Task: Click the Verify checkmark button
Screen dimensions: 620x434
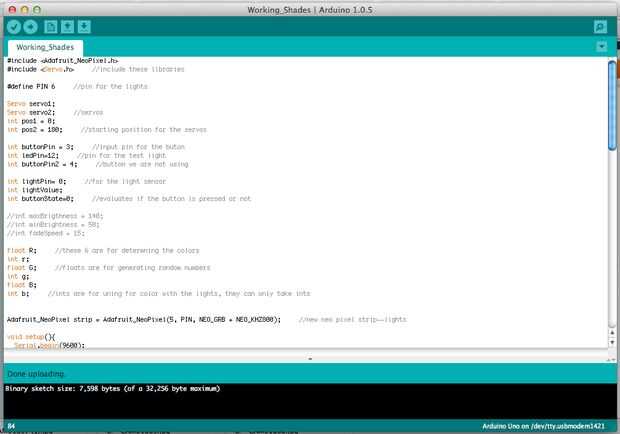Action: [x=14, y=27]
